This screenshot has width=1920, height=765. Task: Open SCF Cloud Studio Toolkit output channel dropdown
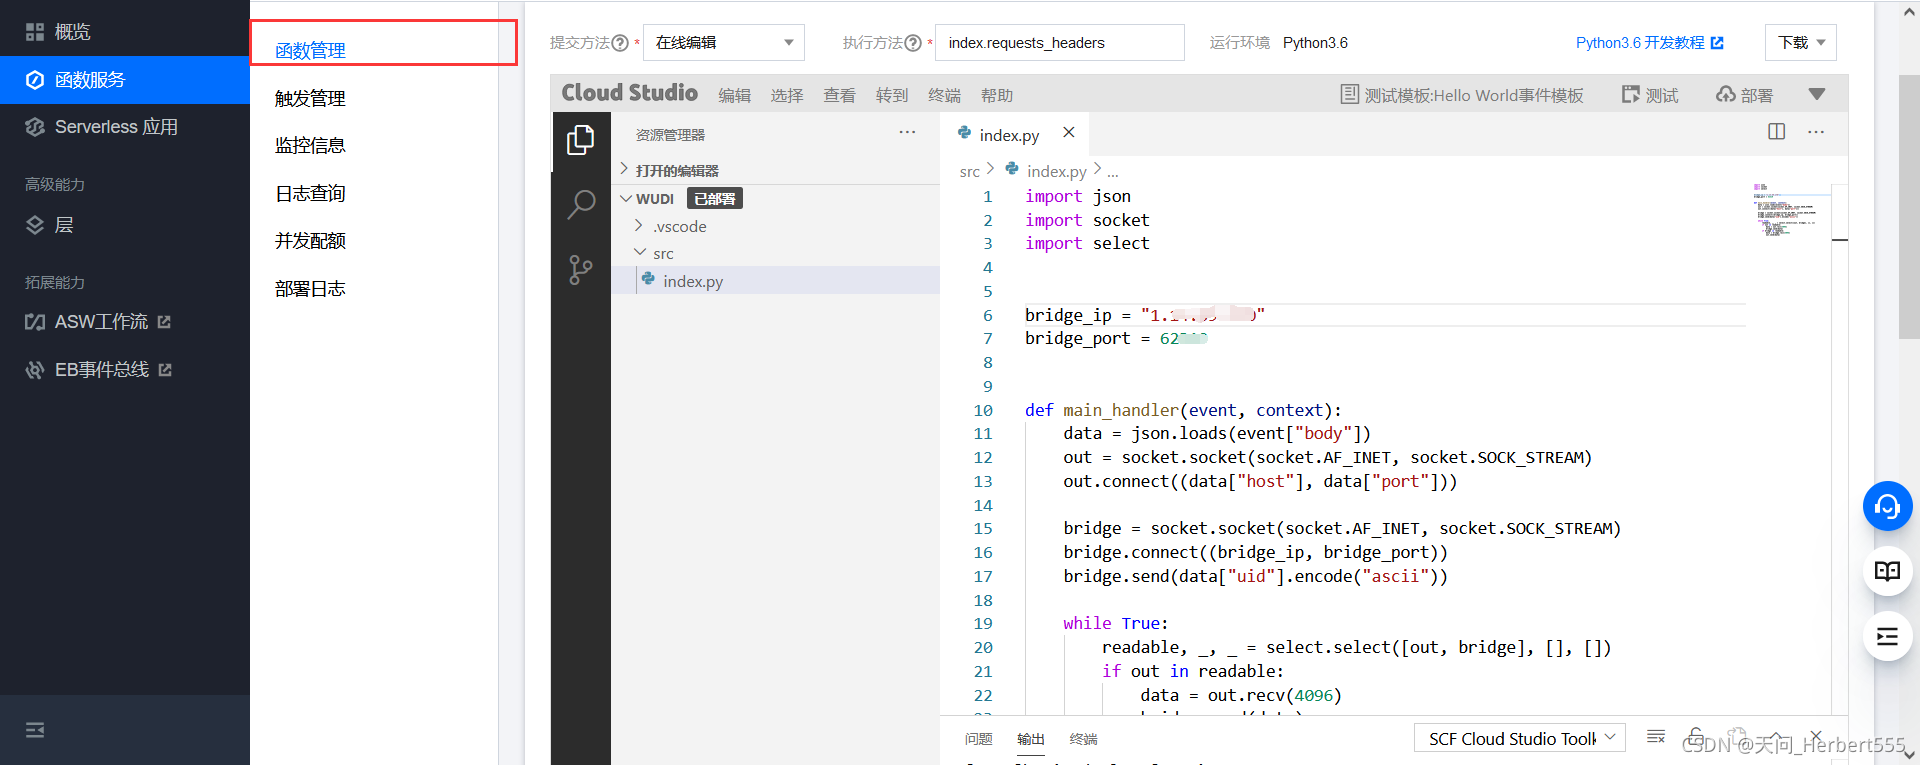1520,738
